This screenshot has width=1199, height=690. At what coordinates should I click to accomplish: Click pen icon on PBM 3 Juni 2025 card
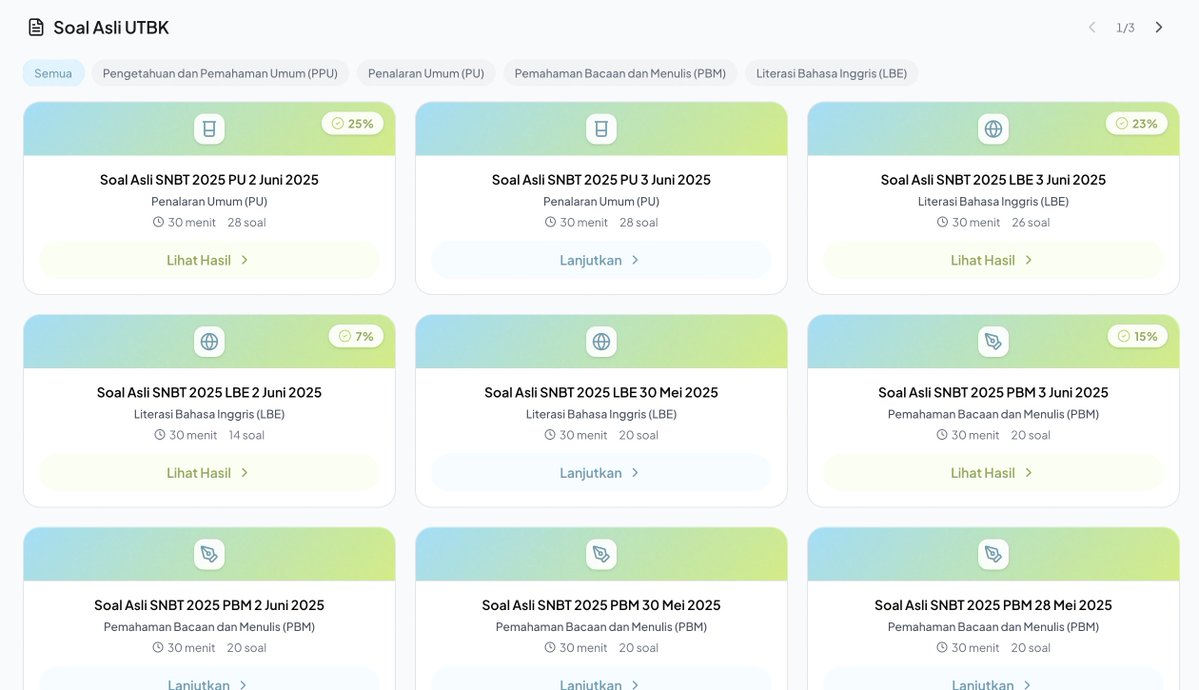993,341
